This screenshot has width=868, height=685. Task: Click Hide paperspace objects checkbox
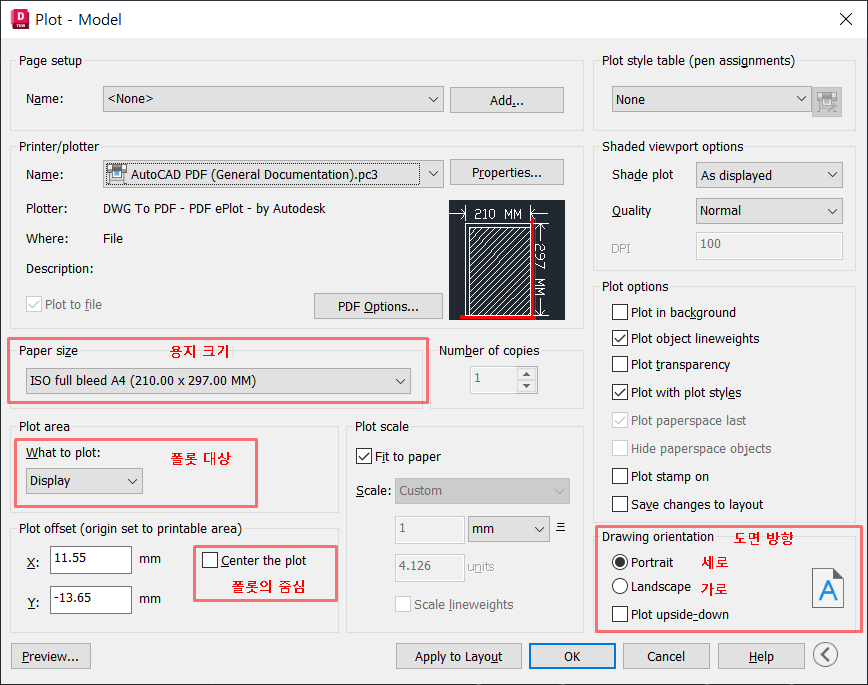click(619, 448)
